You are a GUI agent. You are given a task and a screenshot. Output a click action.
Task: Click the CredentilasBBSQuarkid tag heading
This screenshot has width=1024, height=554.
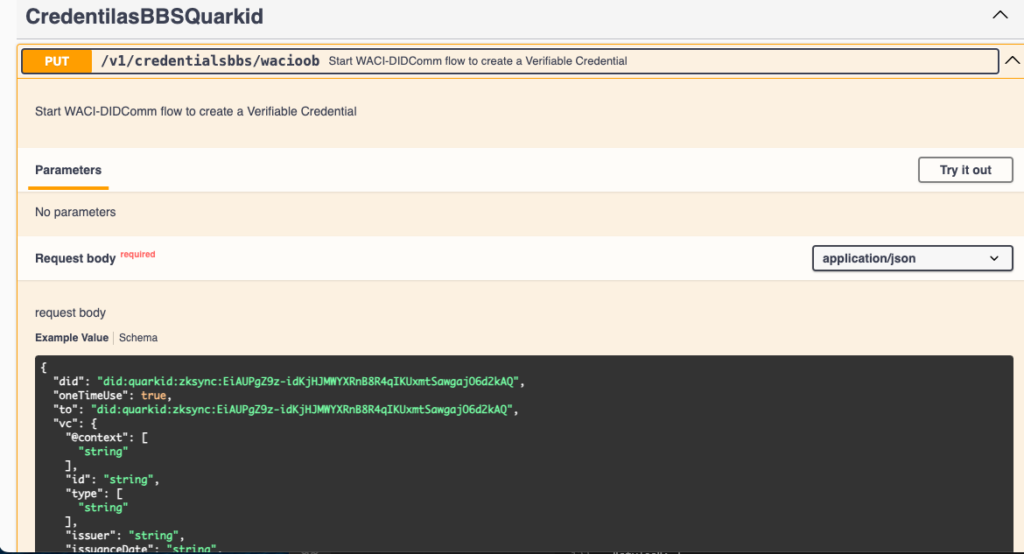[x=144, y=17]
